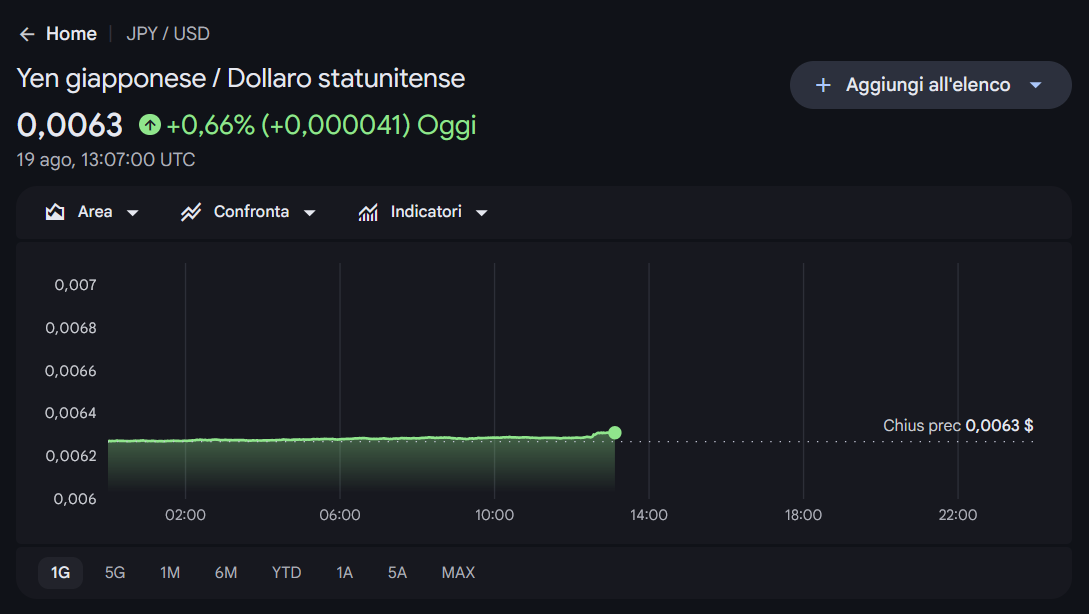Expand the Area dropdown arrow
The height and width of the screenshot is (614, 1089).
[133, 213]
